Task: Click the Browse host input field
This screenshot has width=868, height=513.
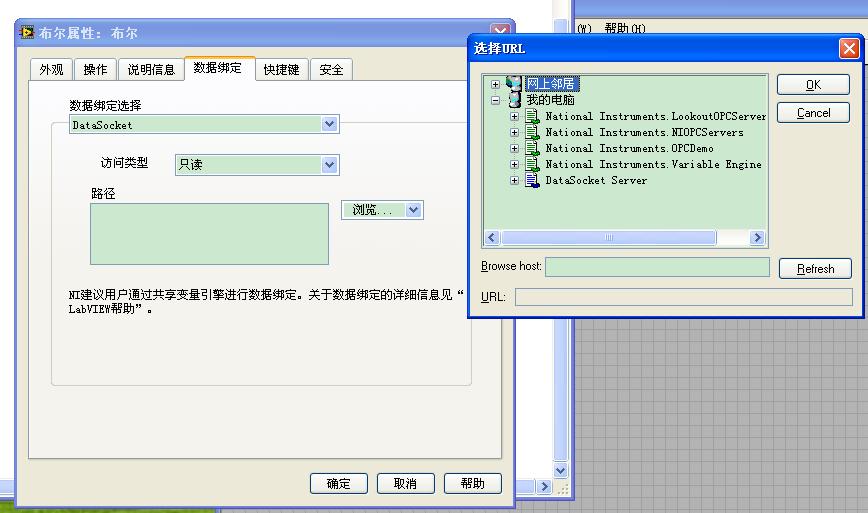Action: 657,267
